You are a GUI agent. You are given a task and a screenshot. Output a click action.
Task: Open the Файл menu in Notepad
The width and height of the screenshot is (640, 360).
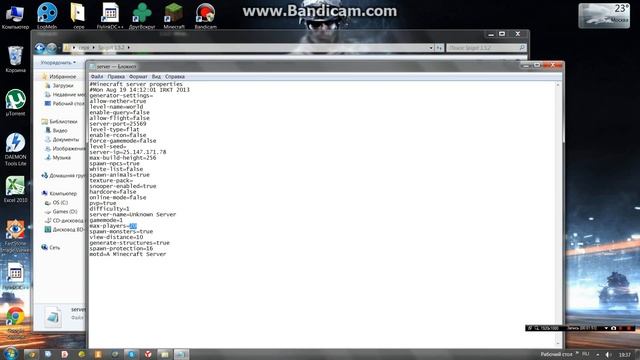[97, 76]
